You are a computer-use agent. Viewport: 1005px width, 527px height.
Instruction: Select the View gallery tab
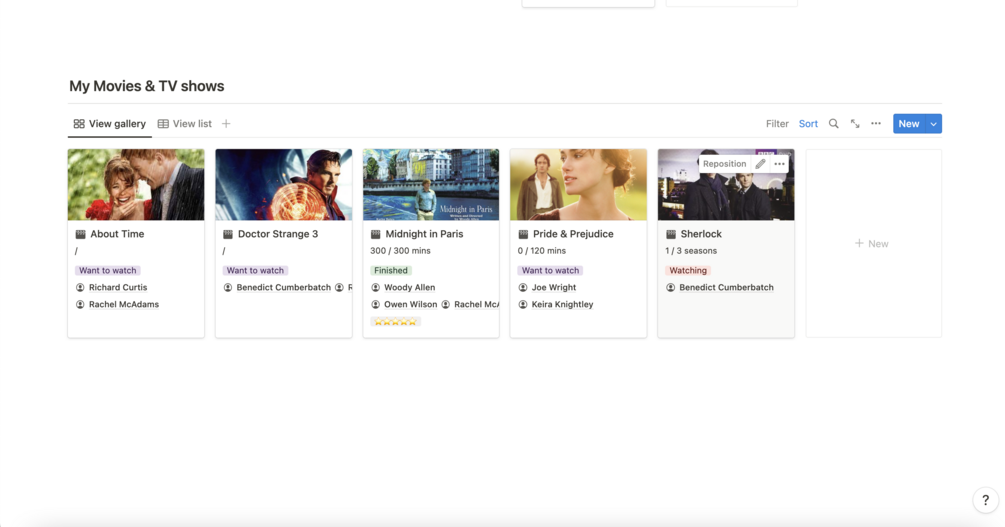click(x=110, y=124)
